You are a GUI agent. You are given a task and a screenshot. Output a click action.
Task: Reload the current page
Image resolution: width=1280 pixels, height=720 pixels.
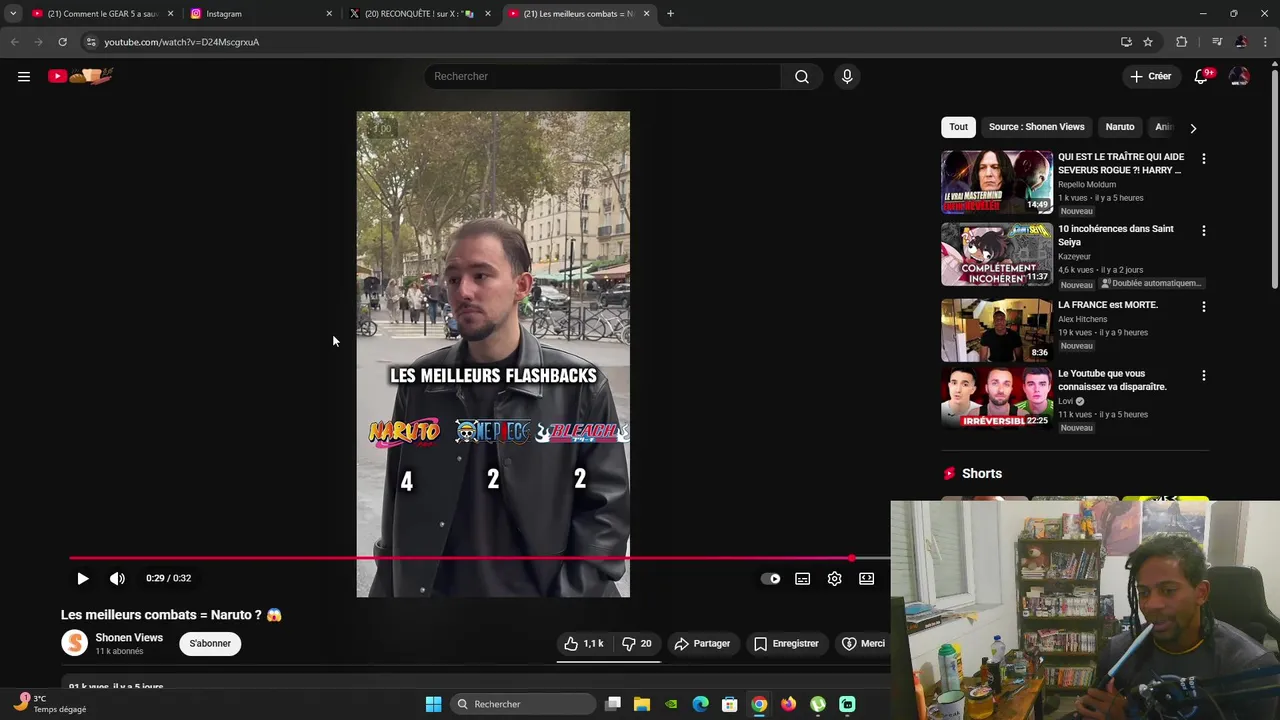tap(62, 42)
